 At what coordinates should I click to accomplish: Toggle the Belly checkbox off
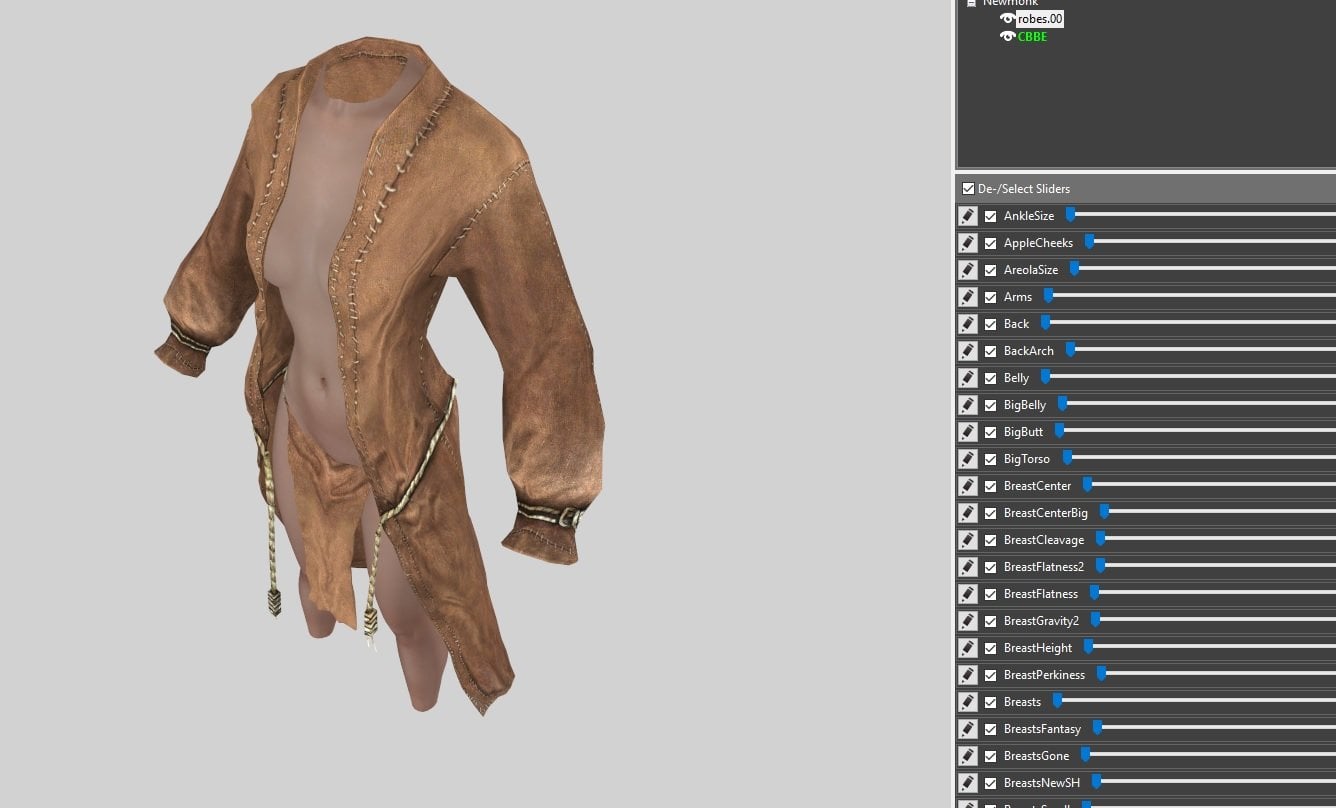[x=990, y=378]
